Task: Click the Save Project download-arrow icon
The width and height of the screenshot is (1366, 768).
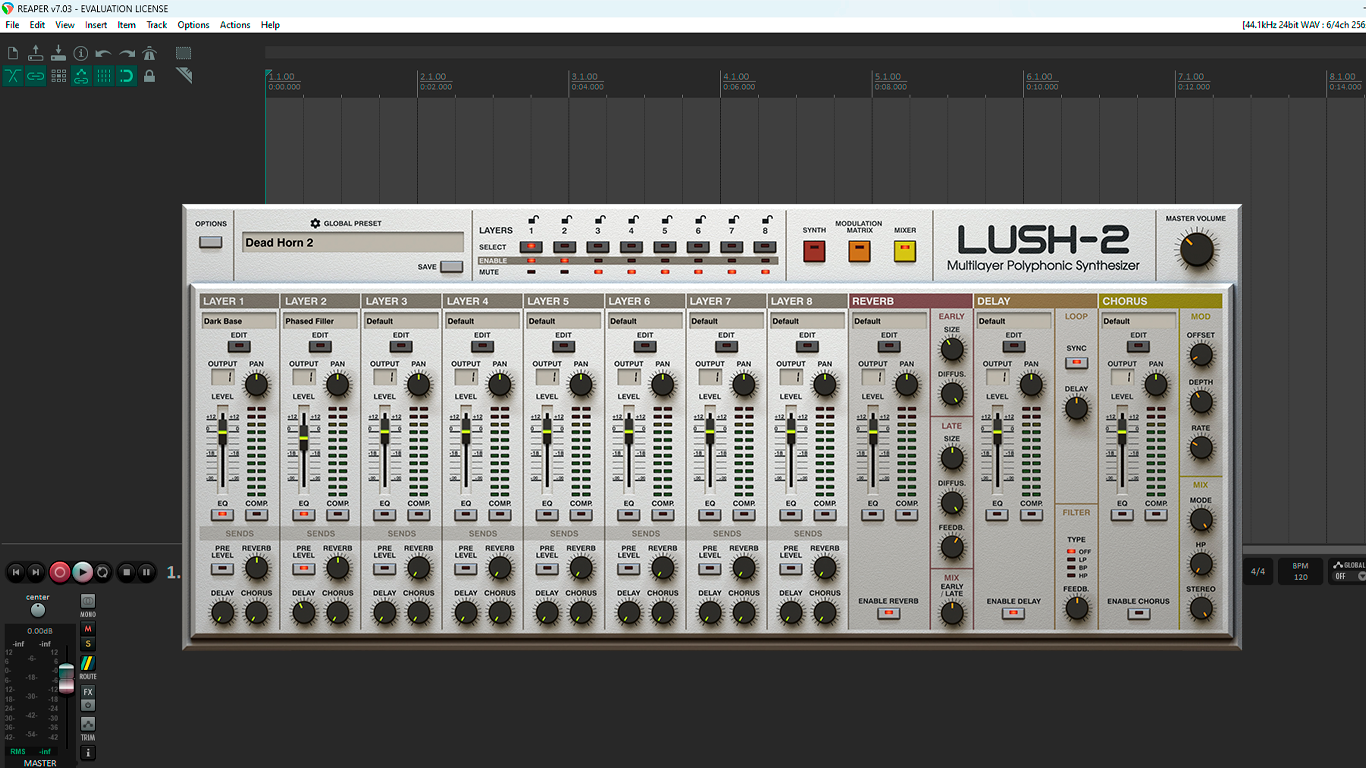Action: coord(58,53)
